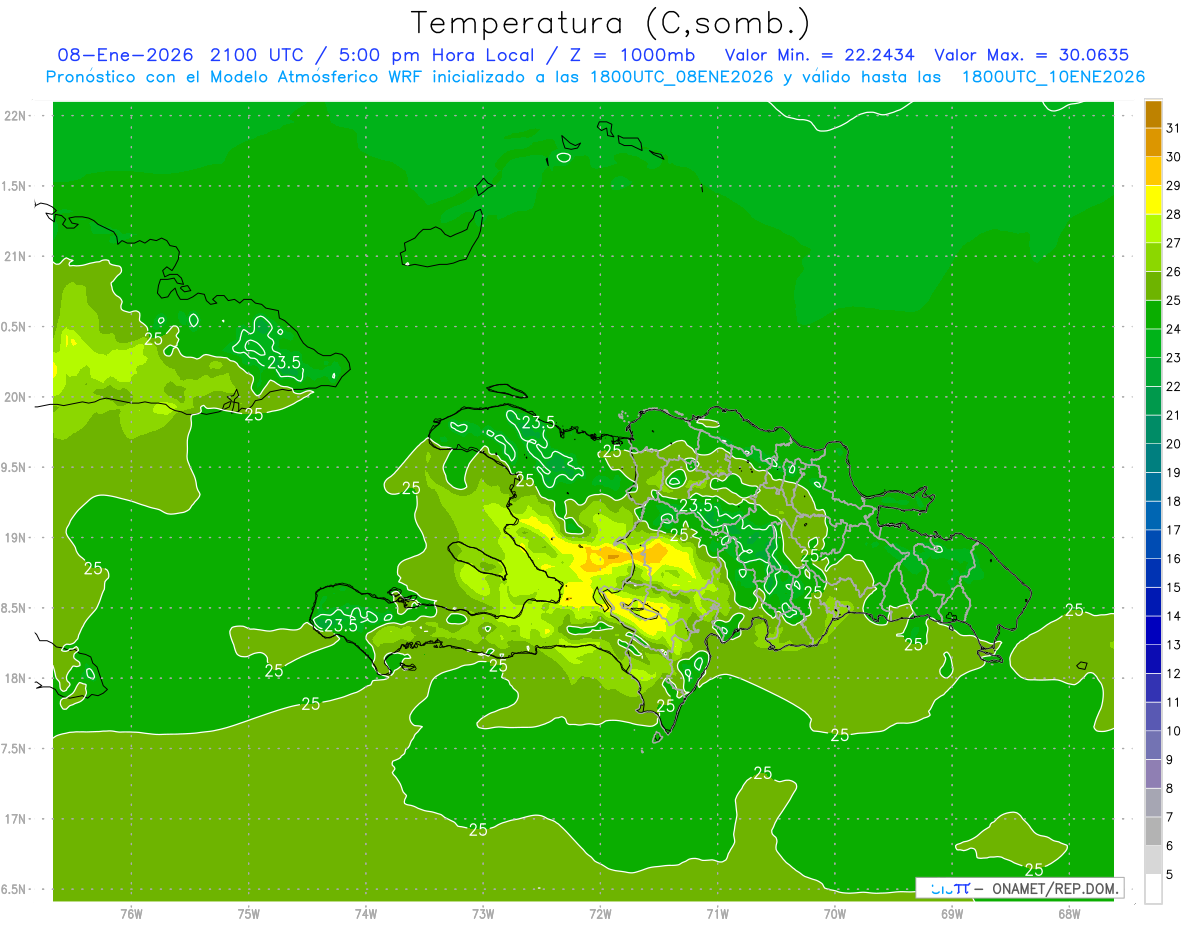Image resolution: width=1200 pixels, height=927 pixels.
Task: Pick the color bar swatch between 19 and 20
Action: click(1153, 458)
